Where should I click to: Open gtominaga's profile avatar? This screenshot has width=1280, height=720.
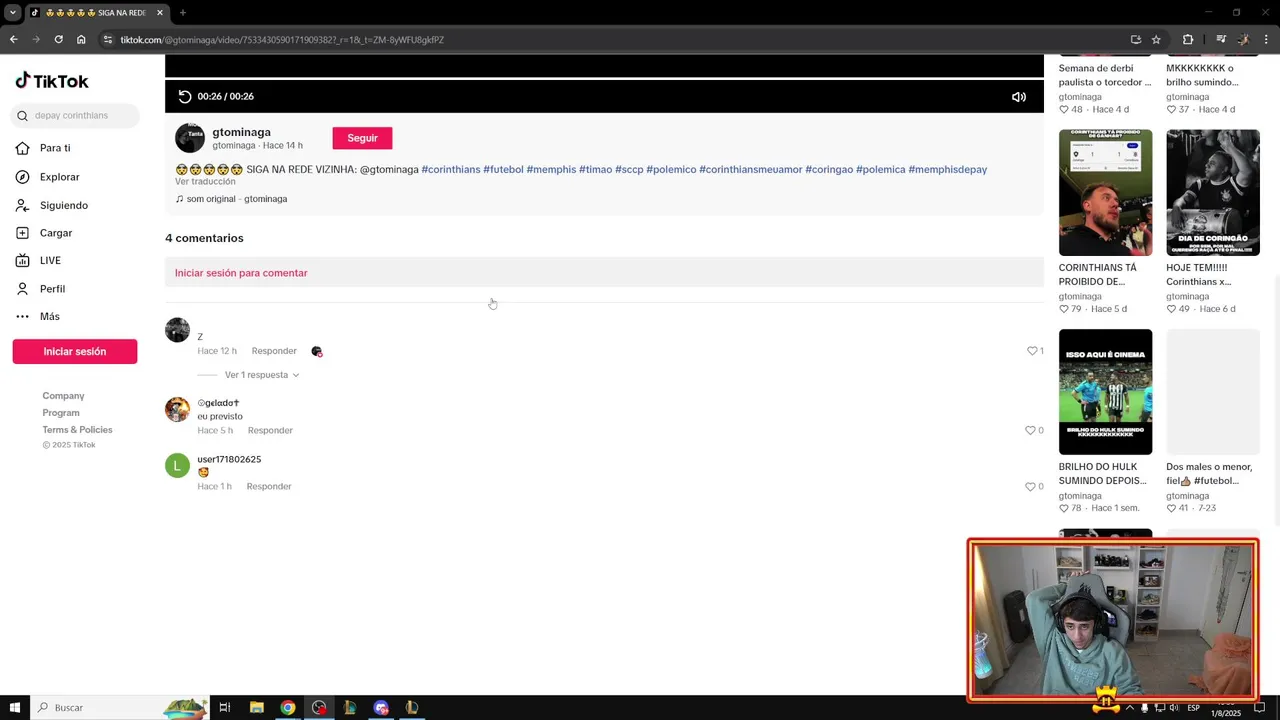tap(189, 138)
